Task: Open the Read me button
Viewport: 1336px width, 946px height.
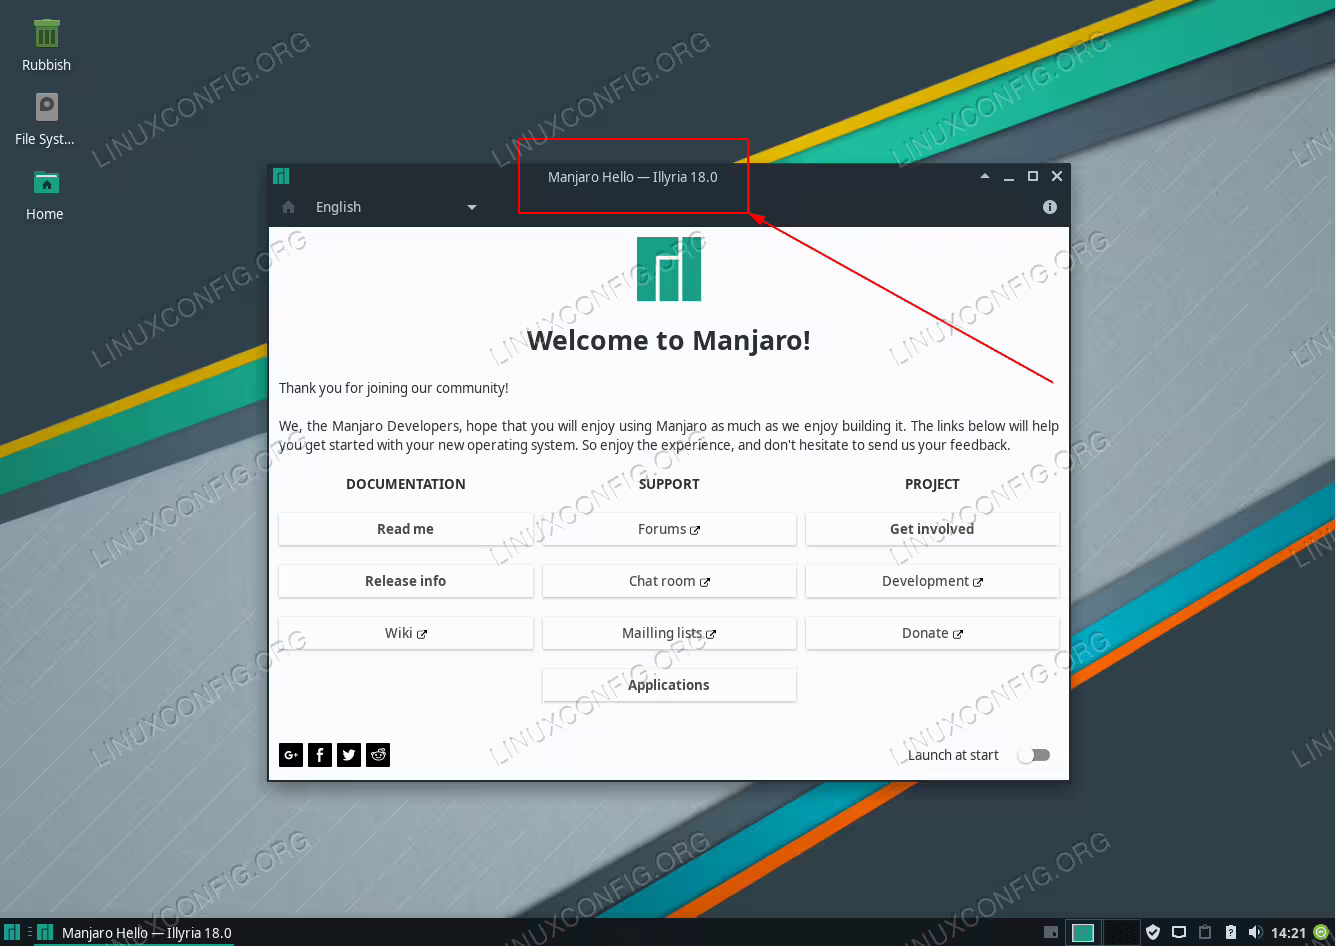Action: tap(406, 529)
